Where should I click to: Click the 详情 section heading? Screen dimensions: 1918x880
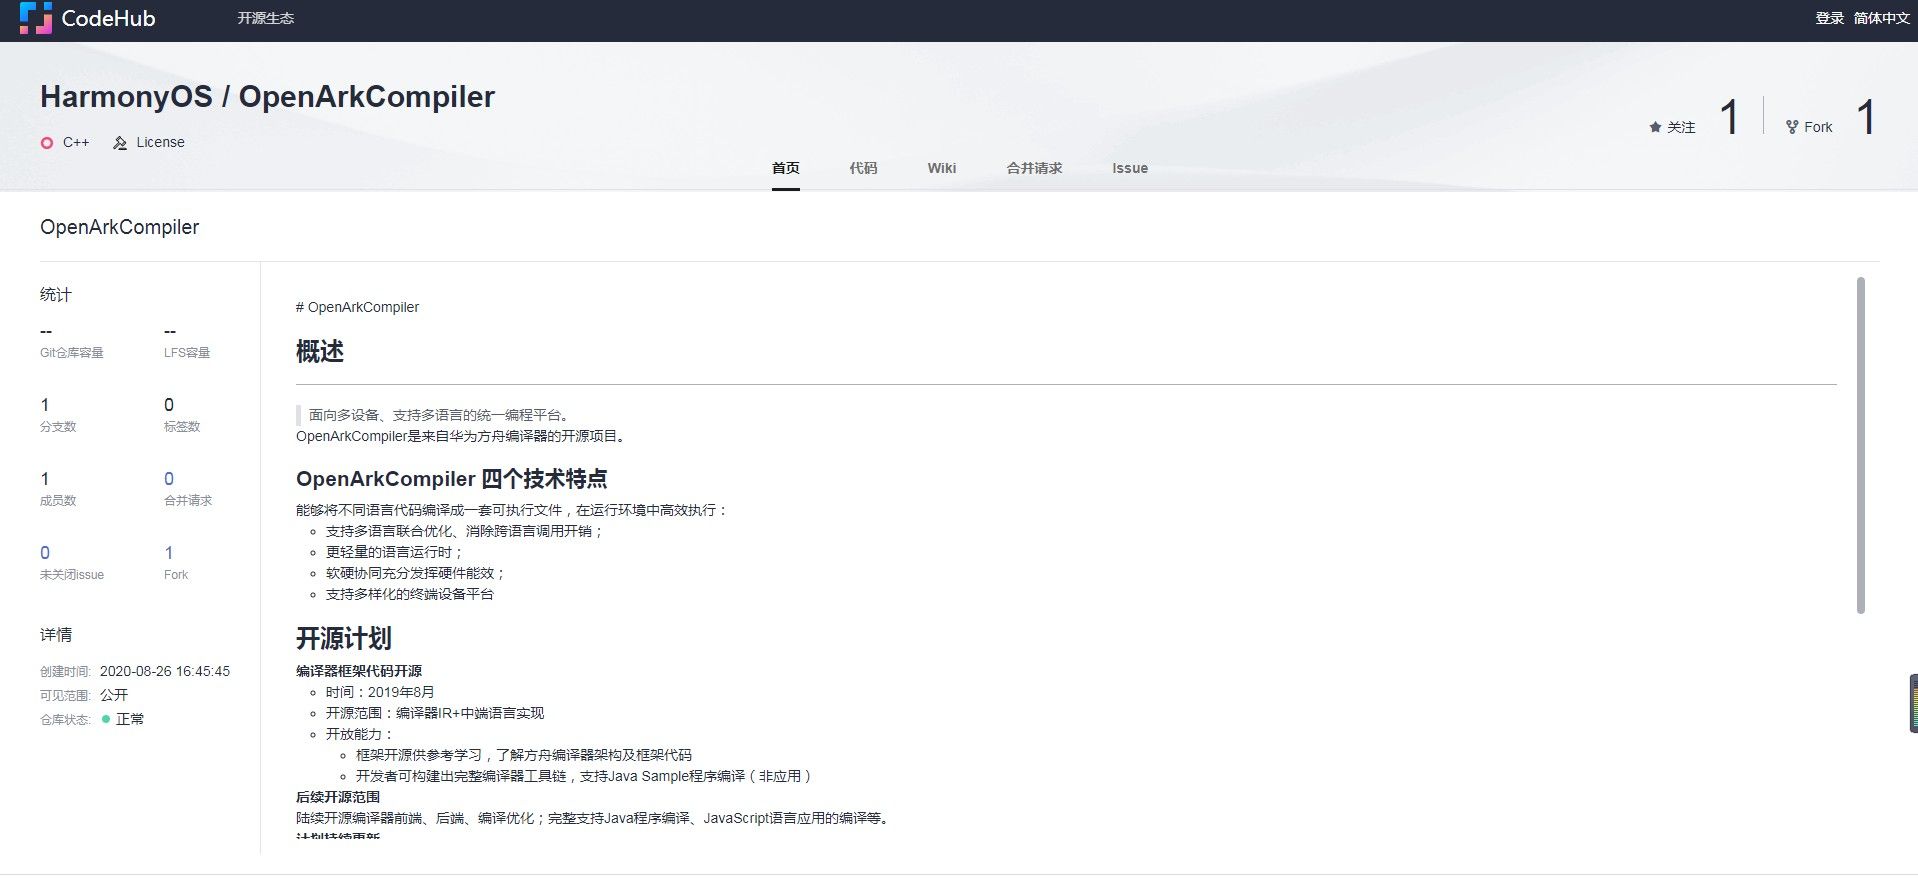56,635
